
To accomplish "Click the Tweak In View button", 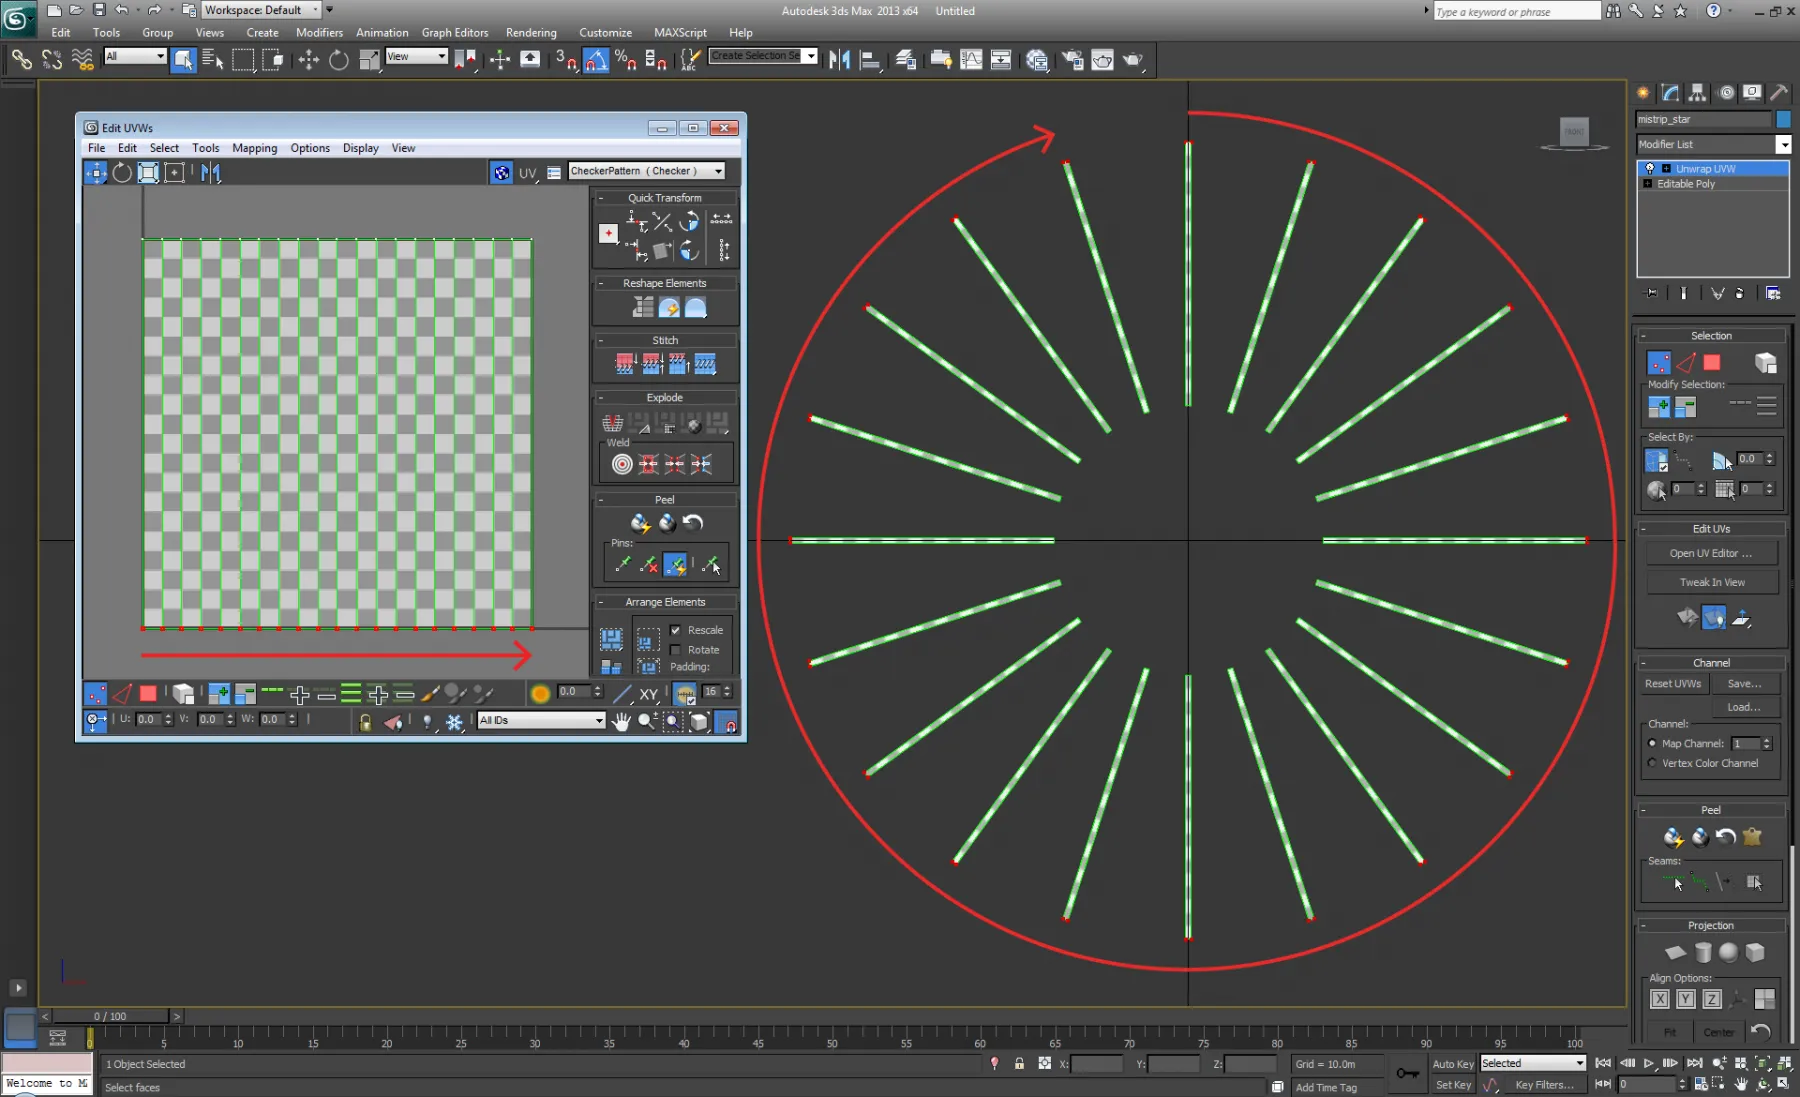I will coord(1711,582).
